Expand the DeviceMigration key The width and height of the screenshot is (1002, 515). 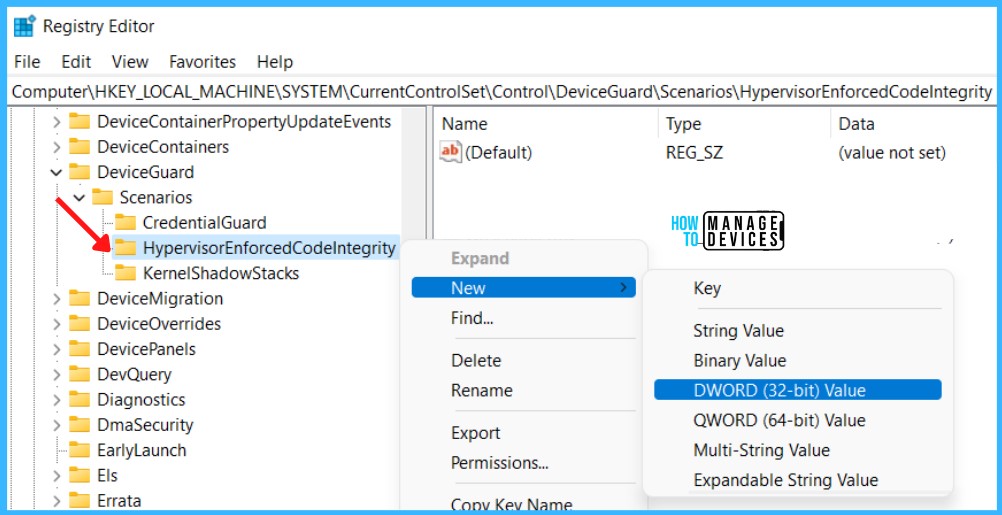click(57, 298)
